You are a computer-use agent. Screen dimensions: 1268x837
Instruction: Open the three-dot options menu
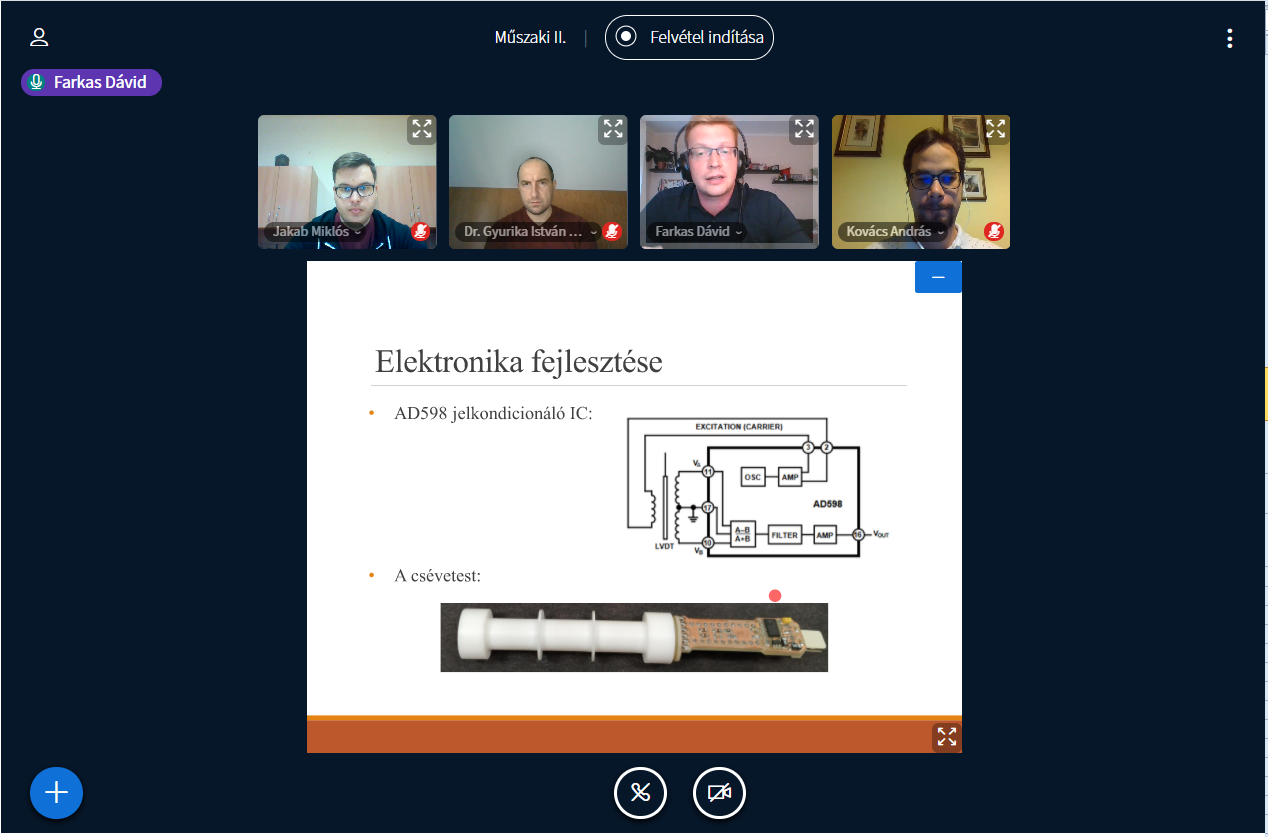[x=1229, y=38]
